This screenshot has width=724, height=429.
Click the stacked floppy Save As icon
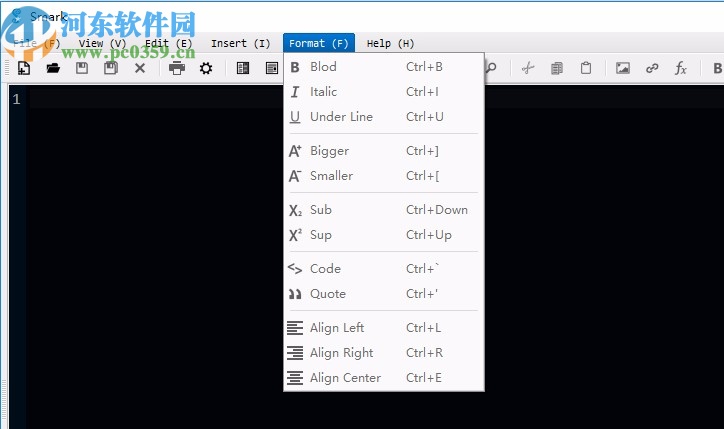pyautogui.click(x=111, y=68)
